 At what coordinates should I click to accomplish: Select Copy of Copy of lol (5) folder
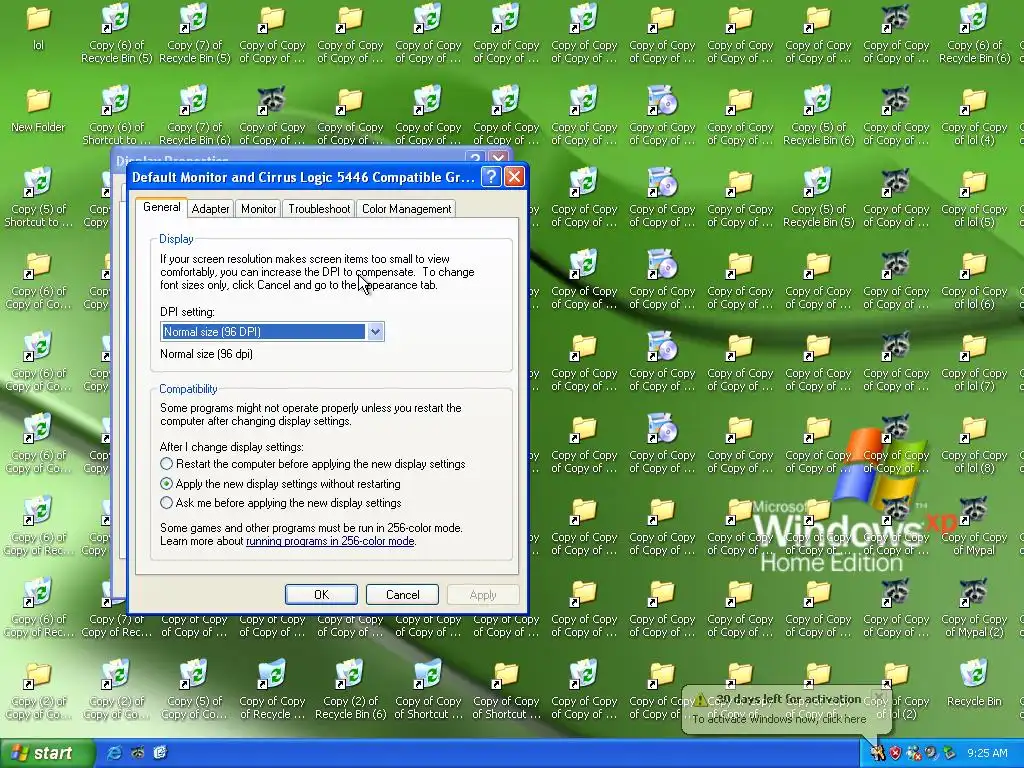[x=974, y=198]
